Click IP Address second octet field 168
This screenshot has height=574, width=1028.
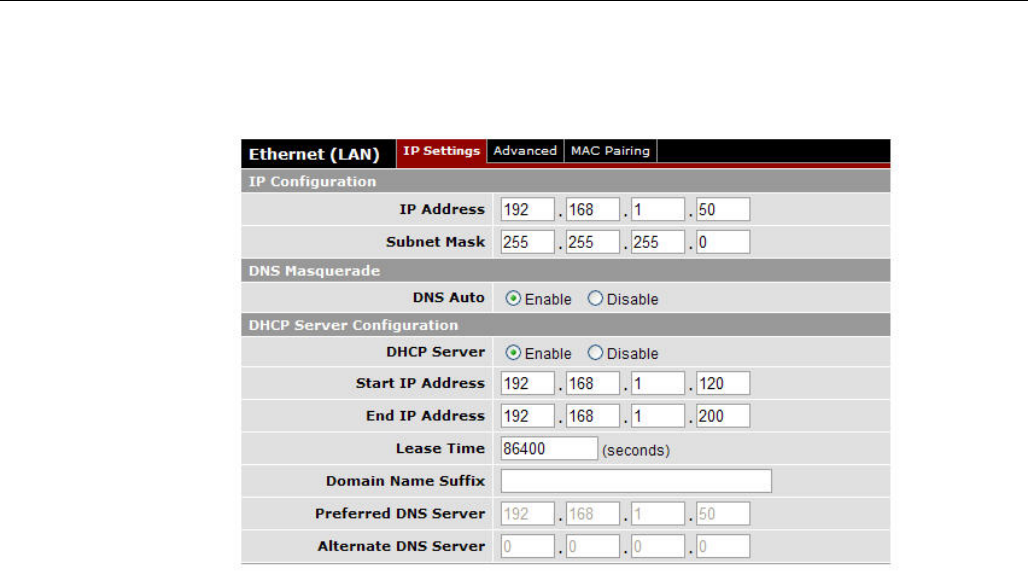[593, 210]
